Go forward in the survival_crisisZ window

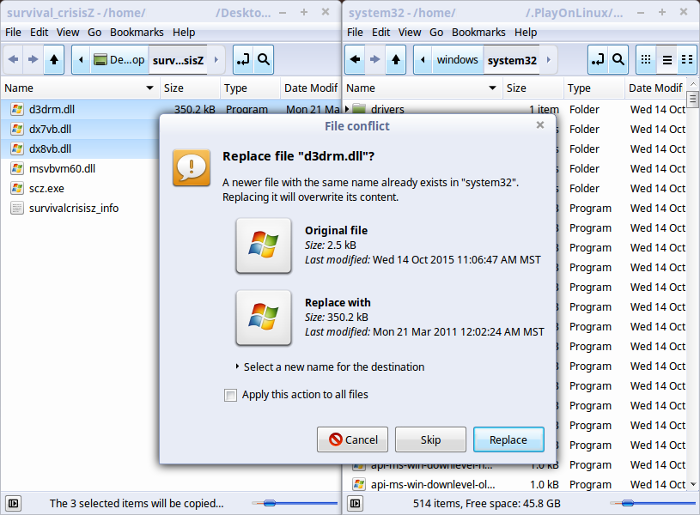coord(33,59)
